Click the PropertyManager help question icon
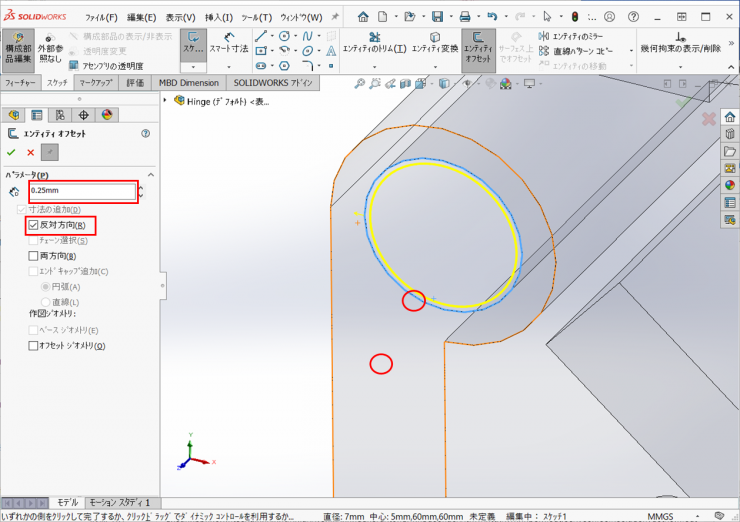Screen dimensions: 740x522 pyautogui.click(x=146, y=133)
